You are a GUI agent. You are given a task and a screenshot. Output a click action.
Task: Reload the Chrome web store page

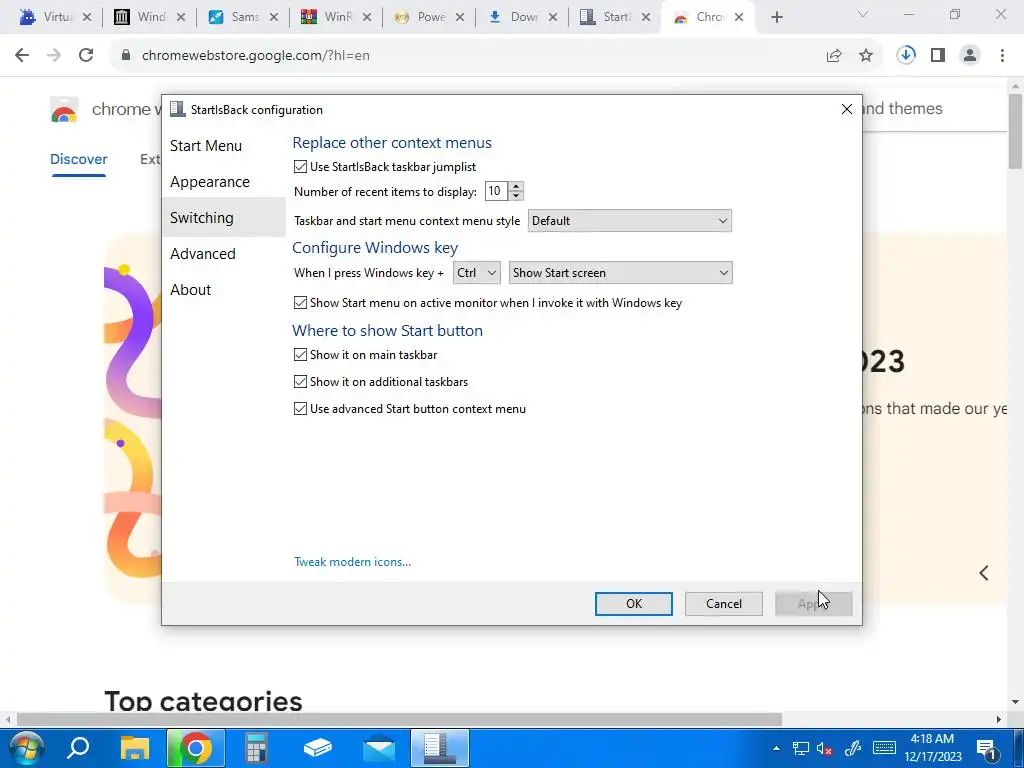point(86,56)
